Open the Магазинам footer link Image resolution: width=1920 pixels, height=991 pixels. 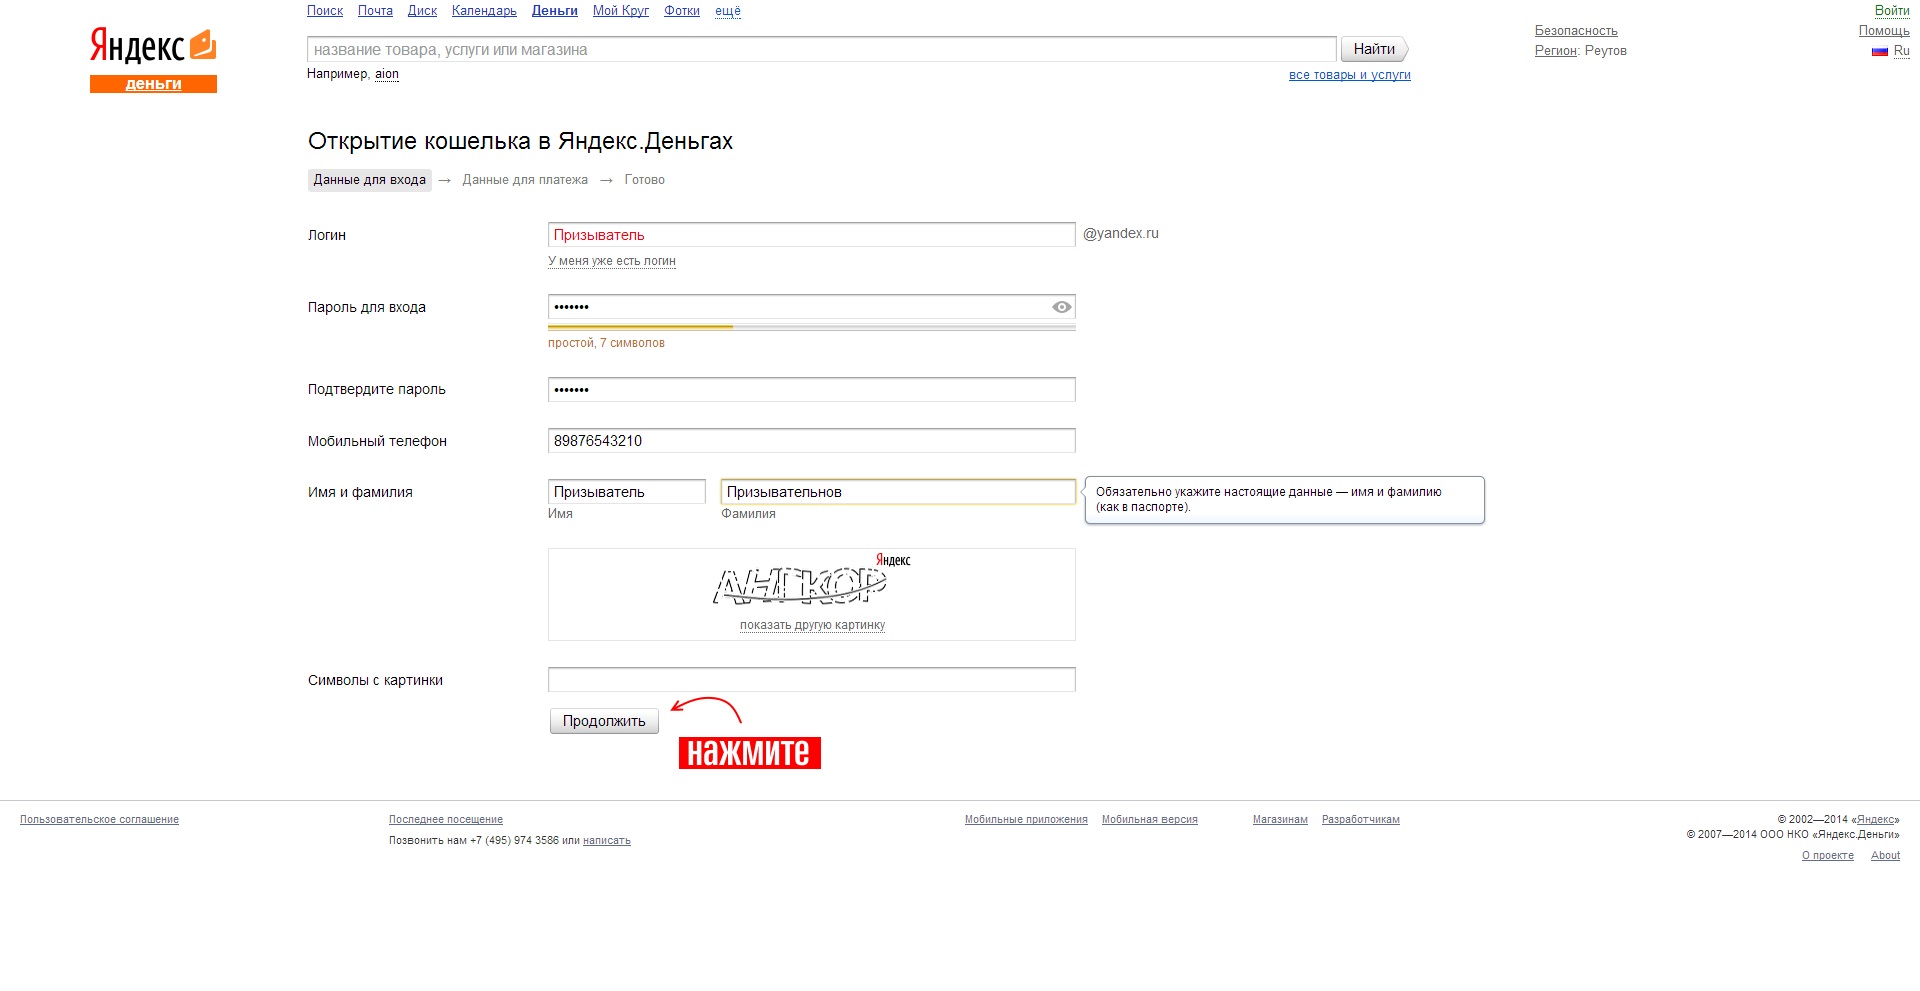tap(1280, 820)
